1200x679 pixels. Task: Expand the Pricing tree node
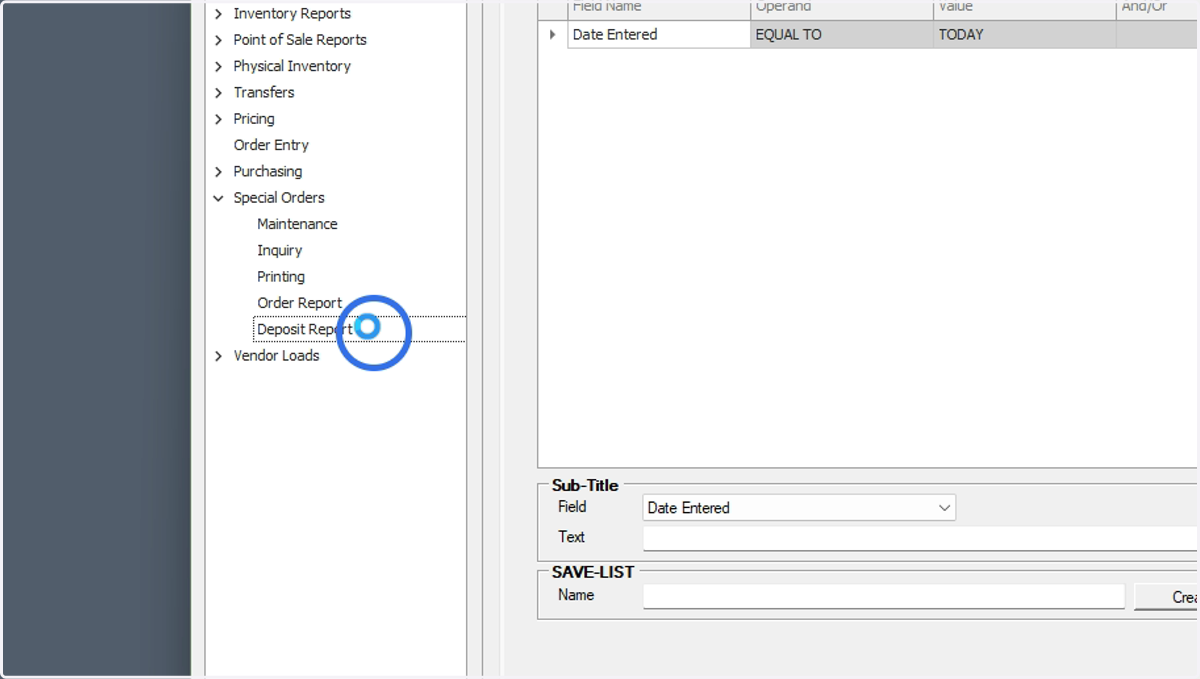pyautogui.click(x=218, y=119)
